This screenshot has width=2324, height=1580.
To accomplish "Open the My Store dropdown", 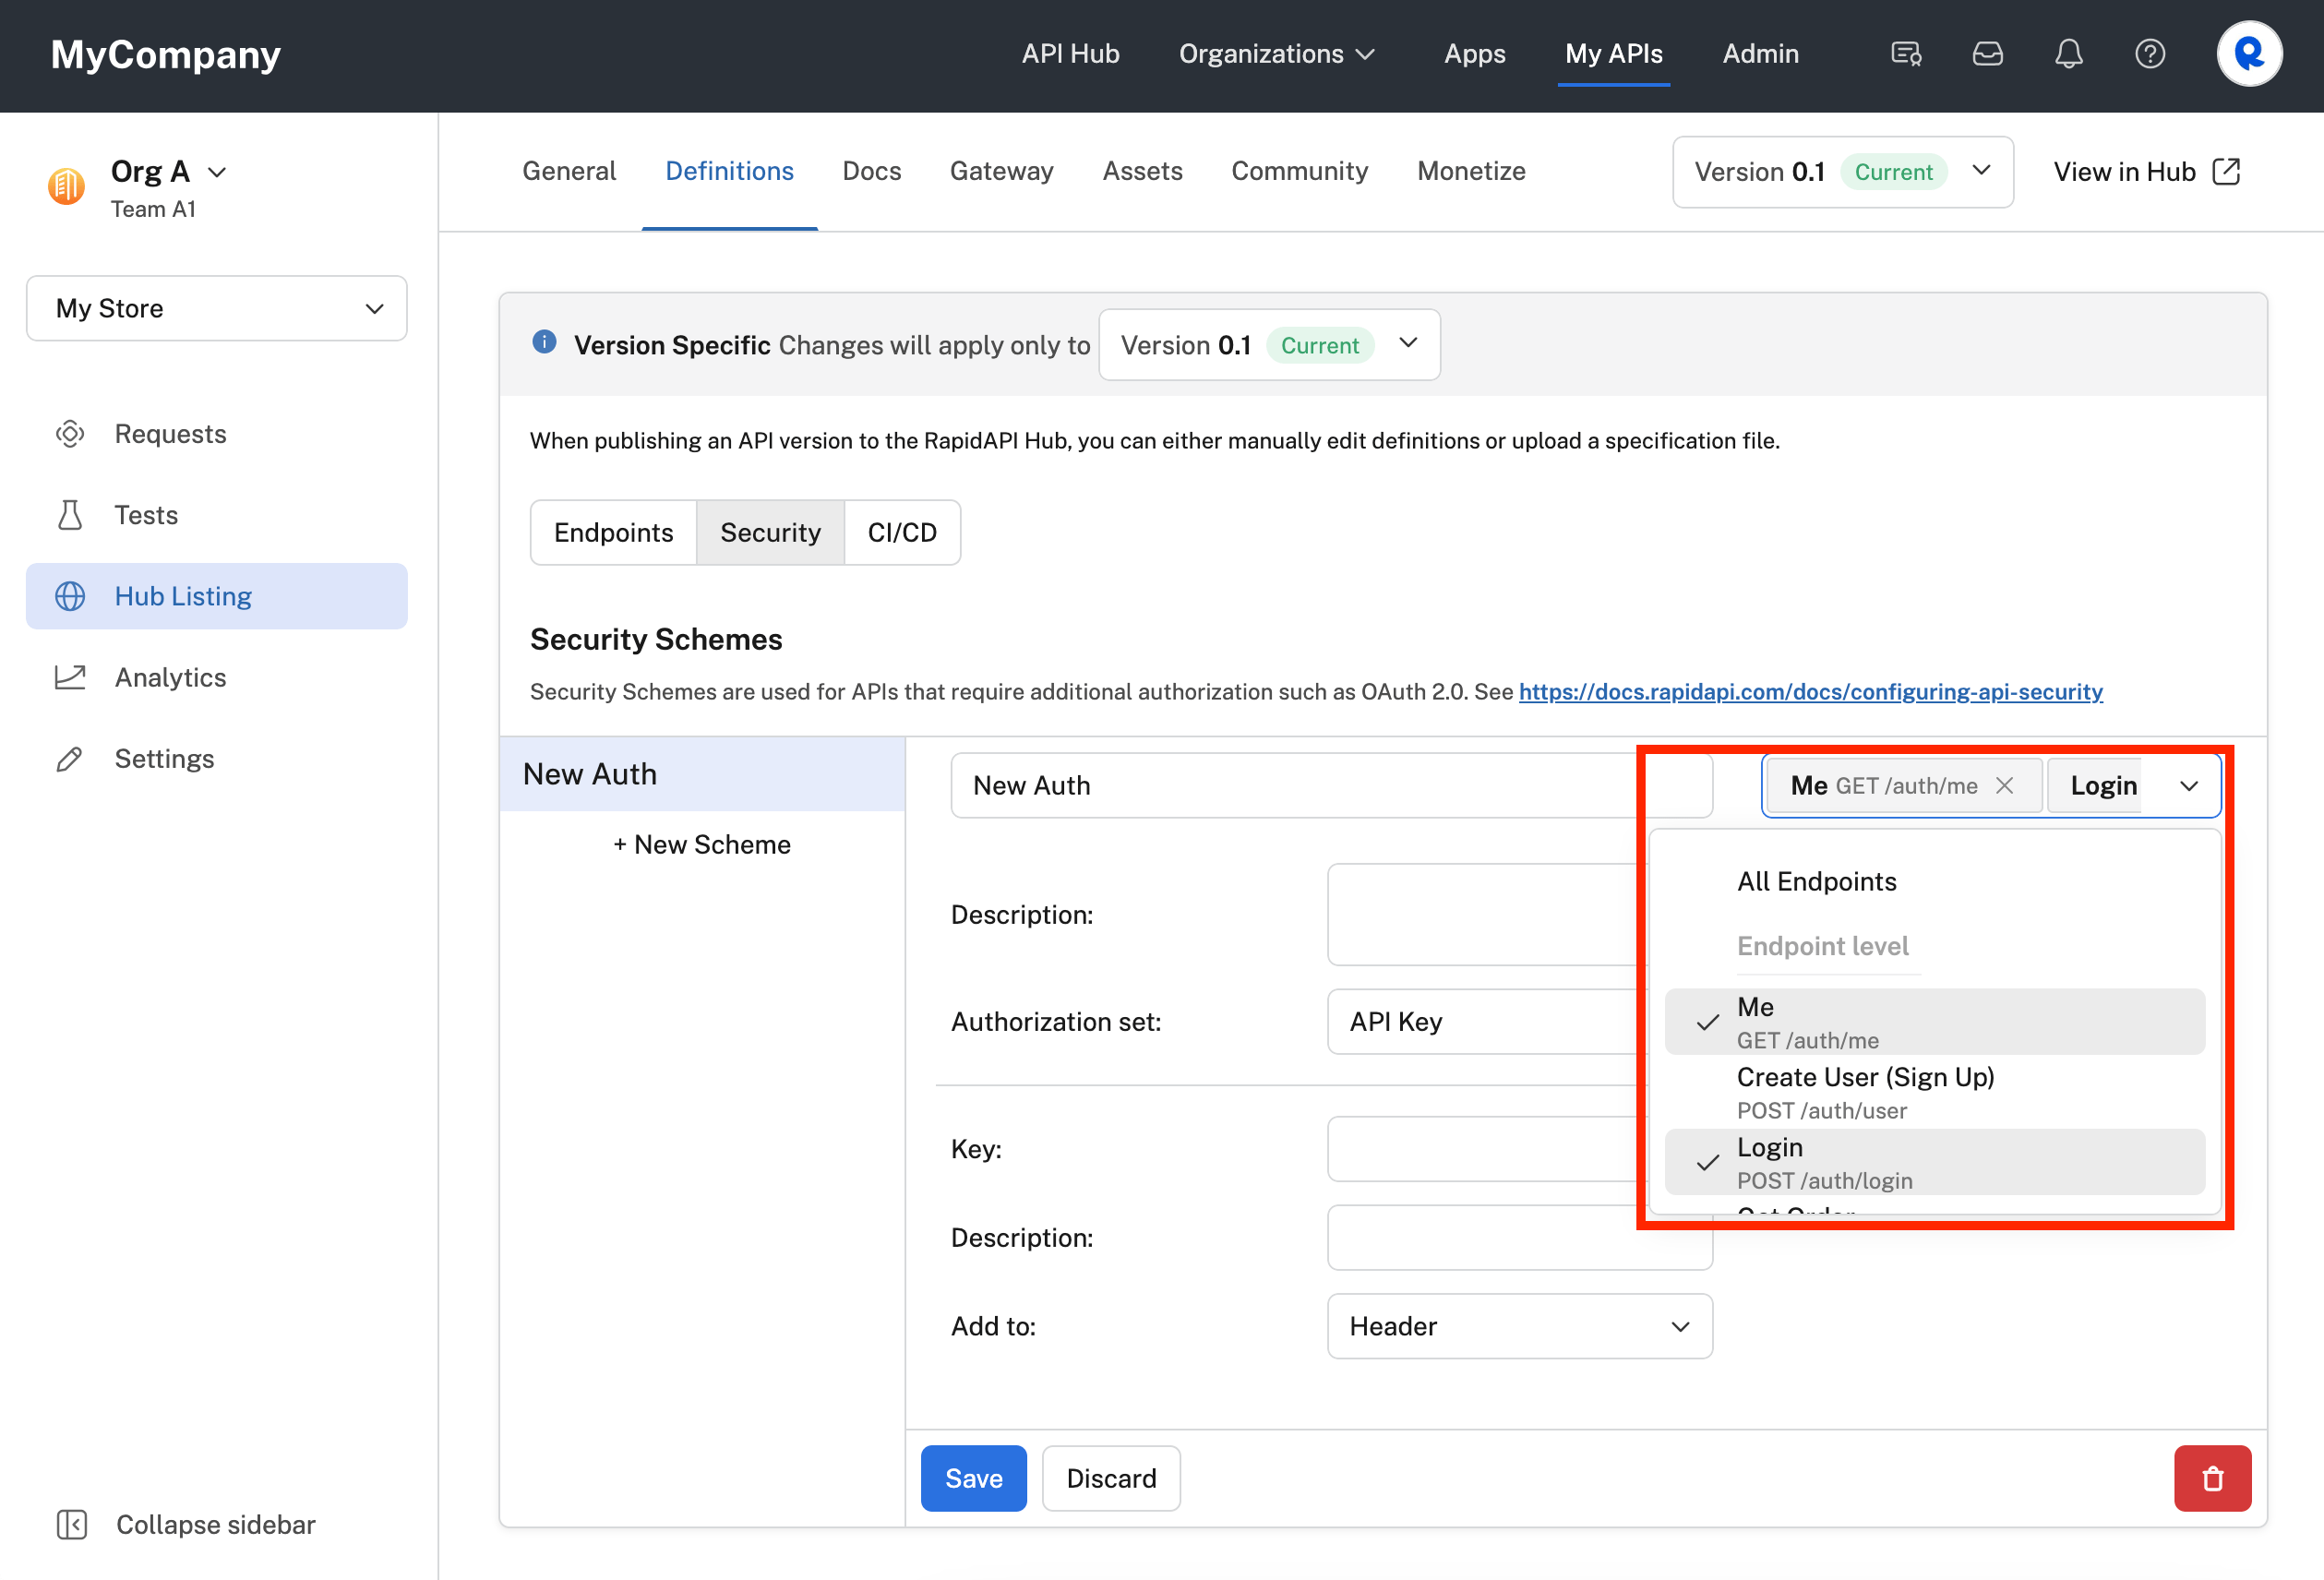I will coord(215,308).
